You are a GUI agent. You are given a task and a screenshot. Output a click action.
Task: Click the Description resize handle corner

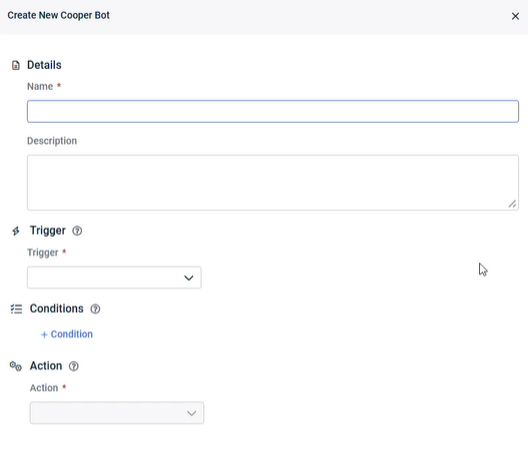(x=512, y=204)
